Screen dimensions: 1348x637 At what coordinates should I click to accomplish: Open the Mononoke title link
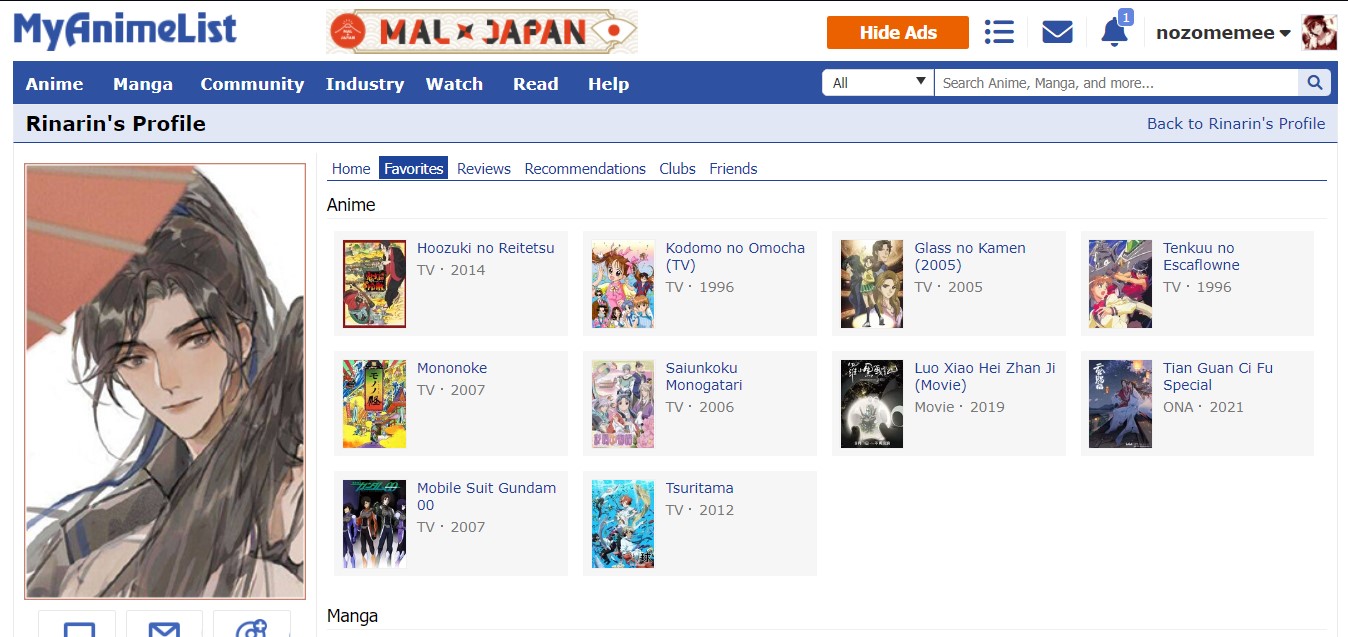coord(452,368)
